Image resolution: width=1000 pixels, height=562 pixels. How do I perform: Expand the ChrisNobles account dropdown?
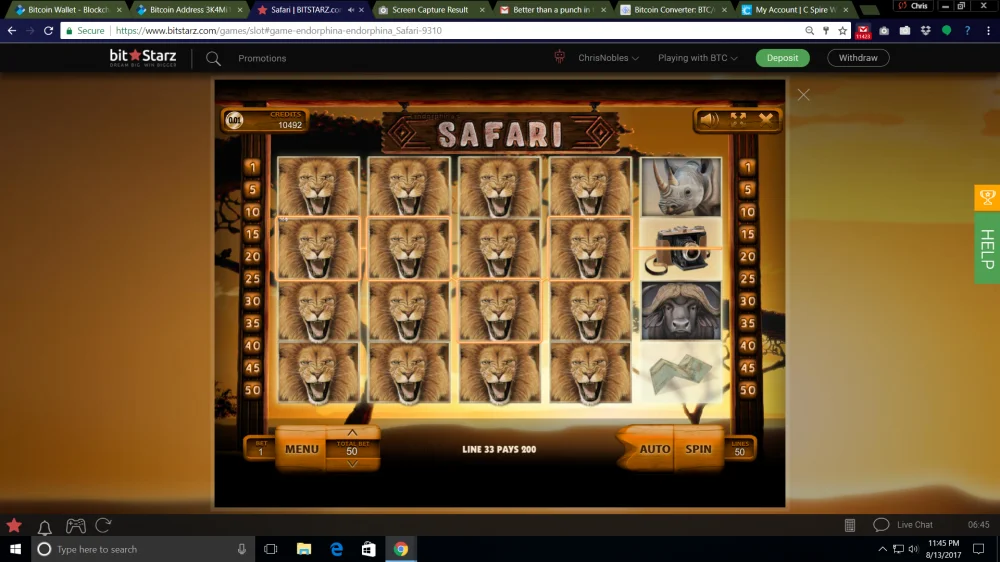pos(608,57)
